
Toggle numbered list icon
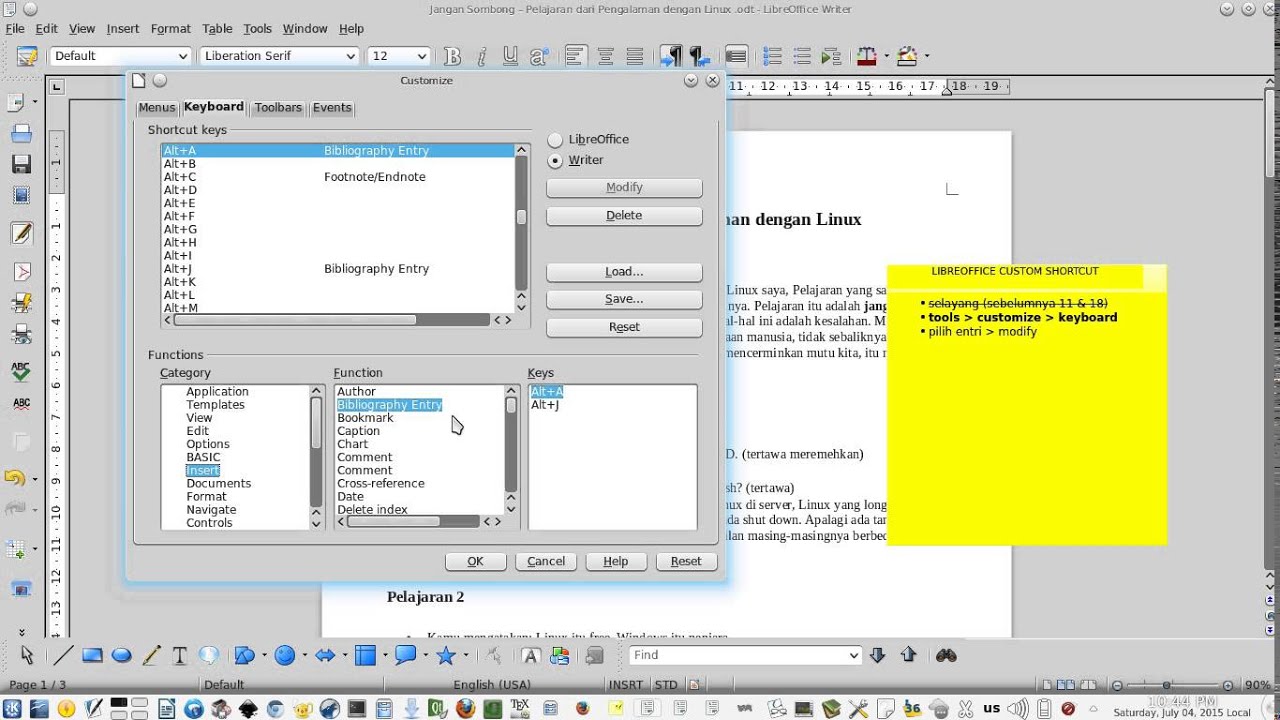point(772,56)
